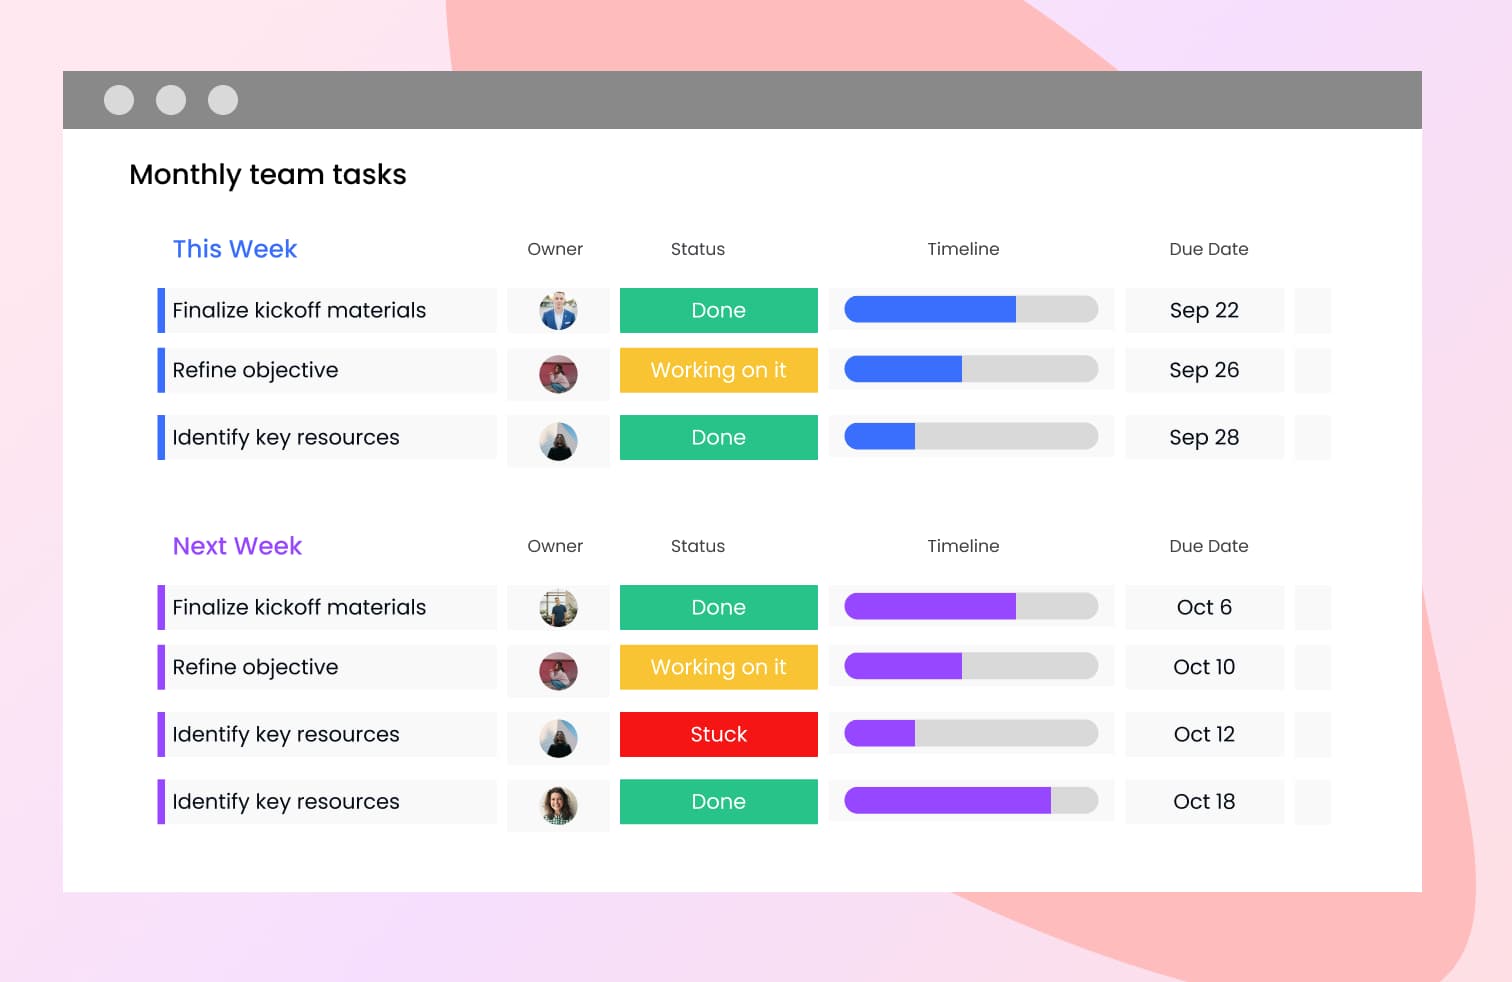Open Refine objective task in This Week

coord(255,370)
